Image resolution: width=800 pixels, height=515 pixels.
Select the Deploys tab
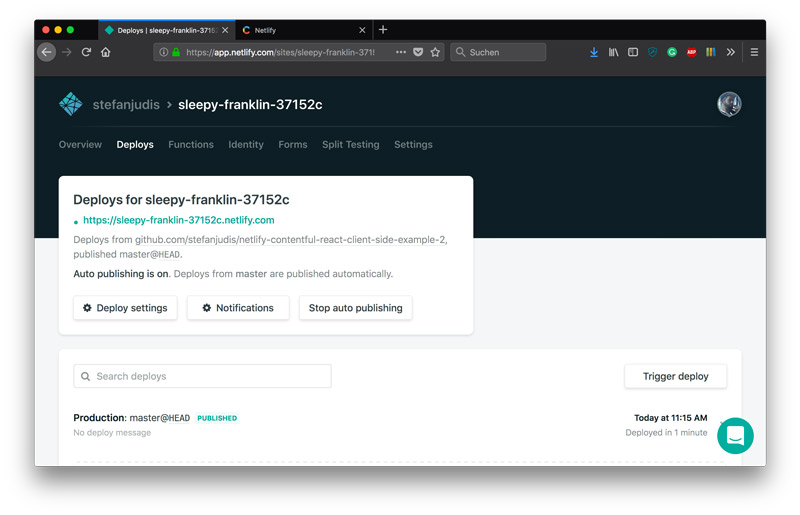tap(135, 144)
